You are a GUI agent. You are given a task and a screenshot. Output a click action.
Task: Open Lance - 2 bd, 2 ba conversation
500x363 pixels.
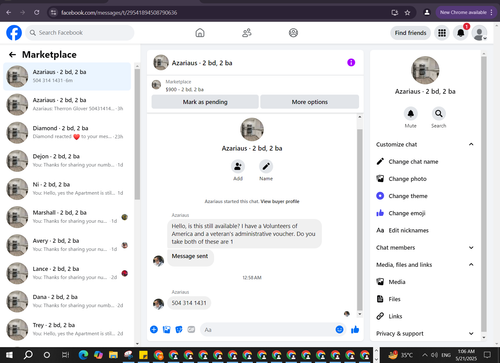[x=67, y=273]
